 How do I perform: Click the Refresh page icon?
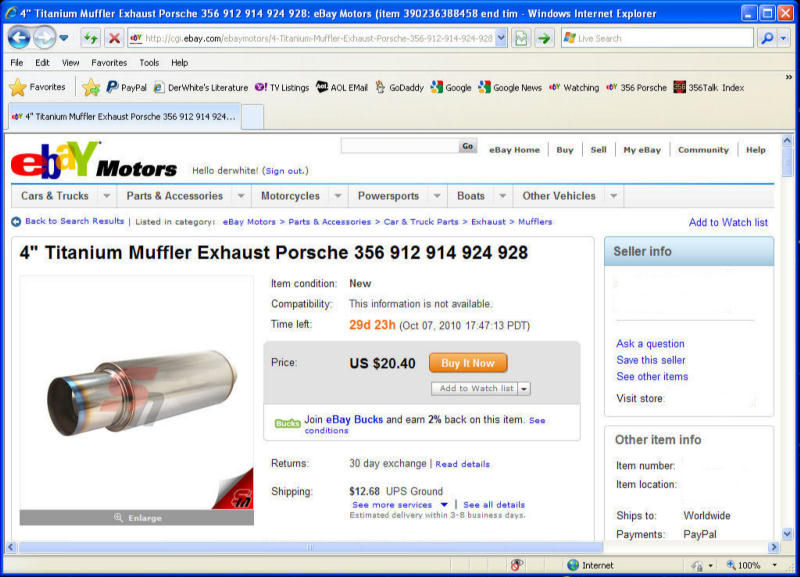pyautogui.click(x=91, y=38)
